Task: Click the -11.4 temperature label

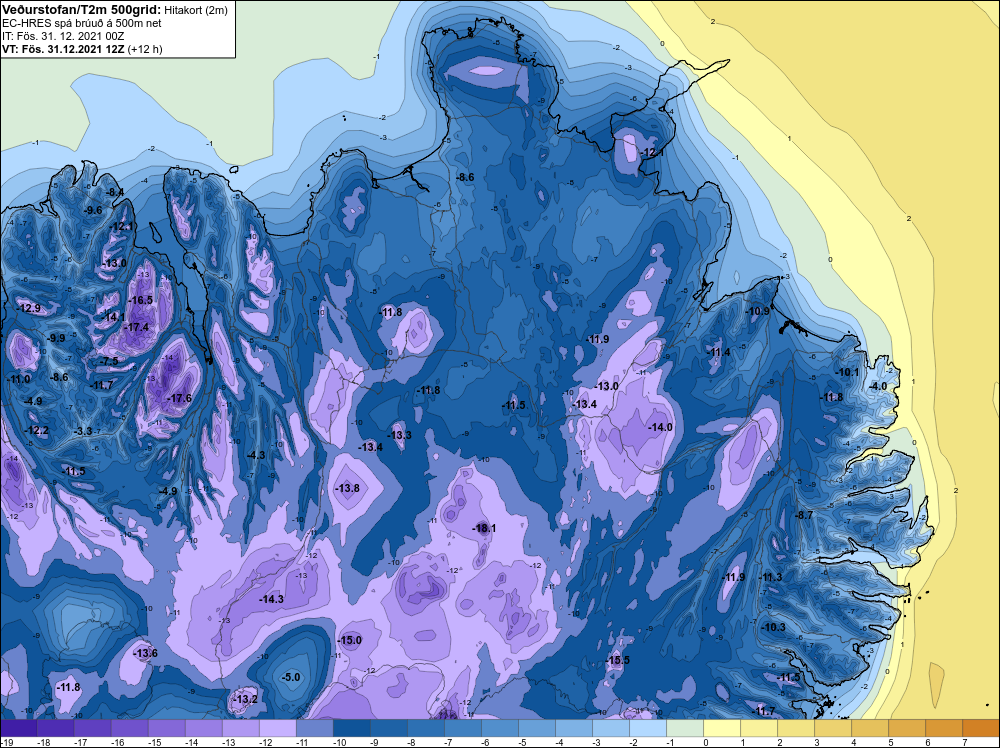Action: point(719,353)
